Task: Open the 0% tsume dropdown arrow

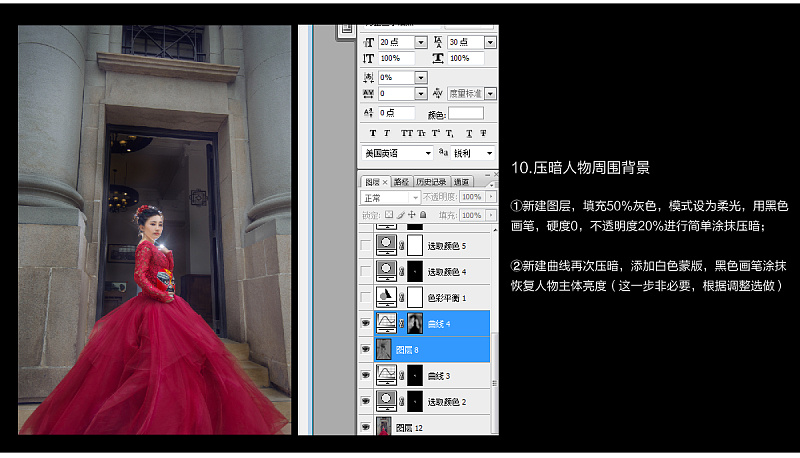Action: (421, 78)
